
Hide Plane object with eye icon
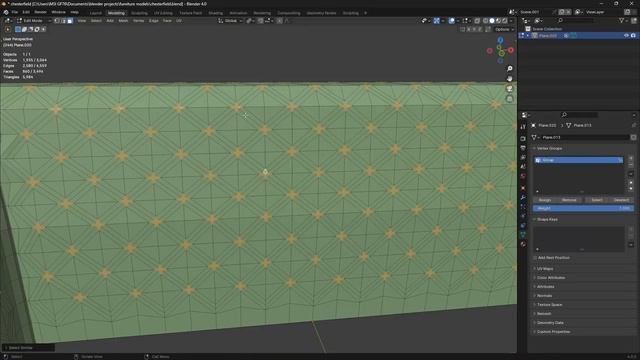[626, 36]
